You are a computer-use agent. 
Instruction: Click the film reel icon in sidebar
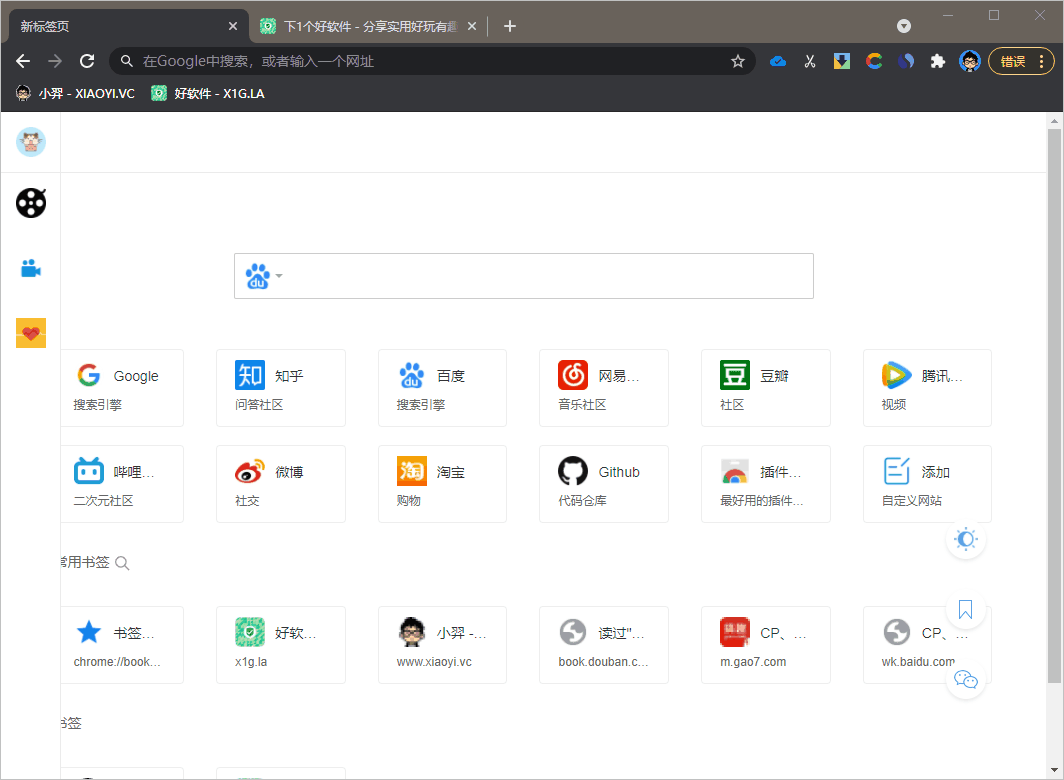(31, 203)
